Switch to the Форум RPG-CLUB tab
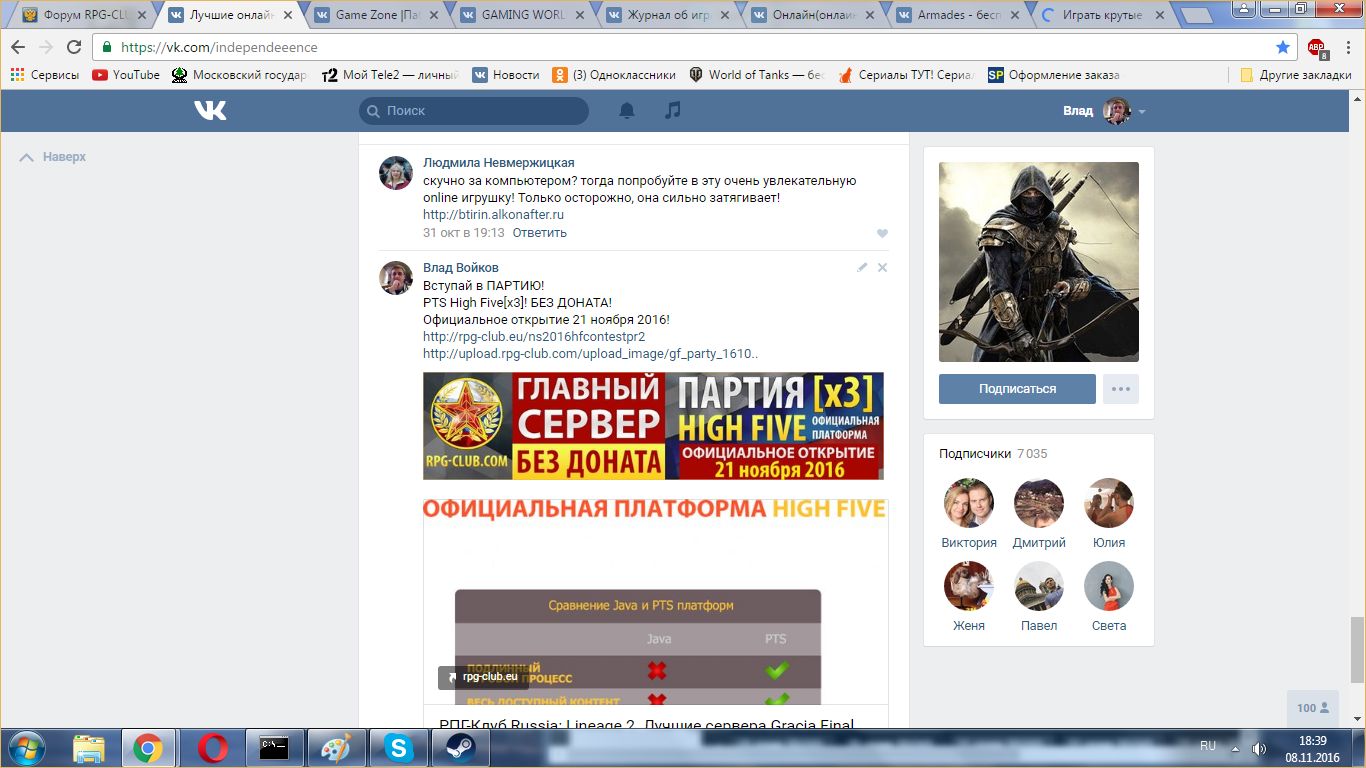Screen dimensions: 1366x768 pos(82,15)
